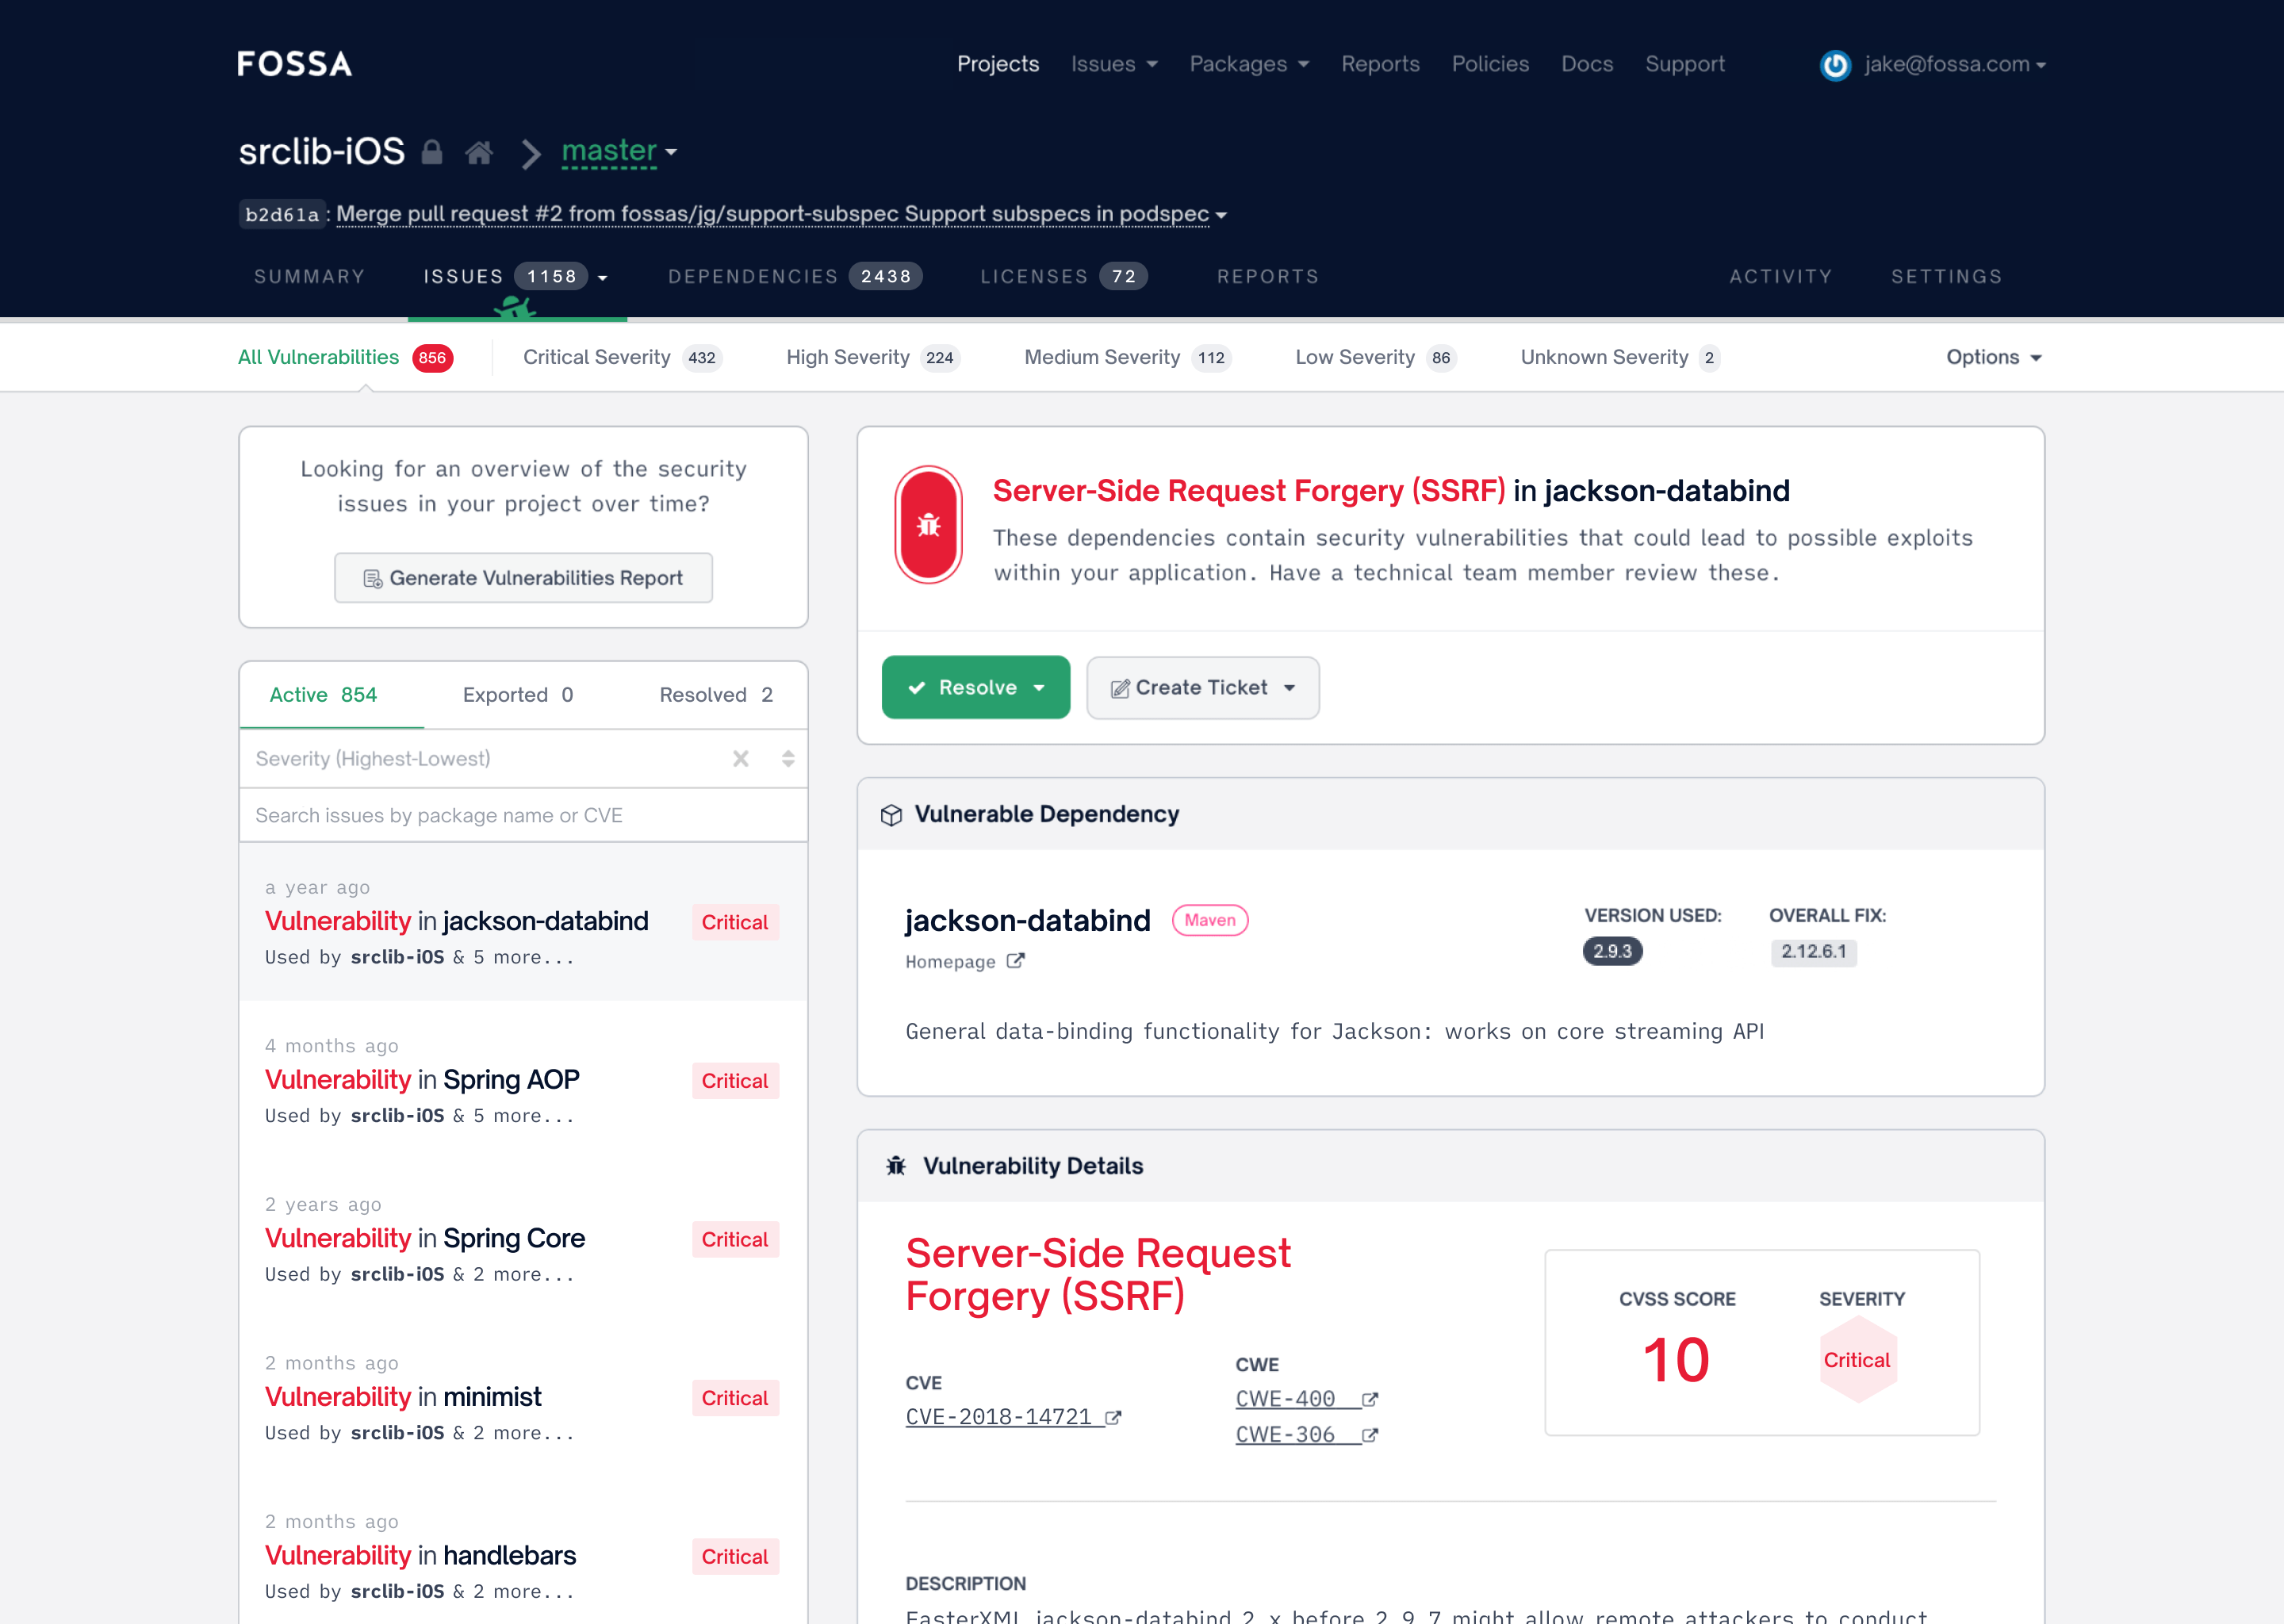
Task: Switch to the SETTINGS tab
Action: 1947,277
